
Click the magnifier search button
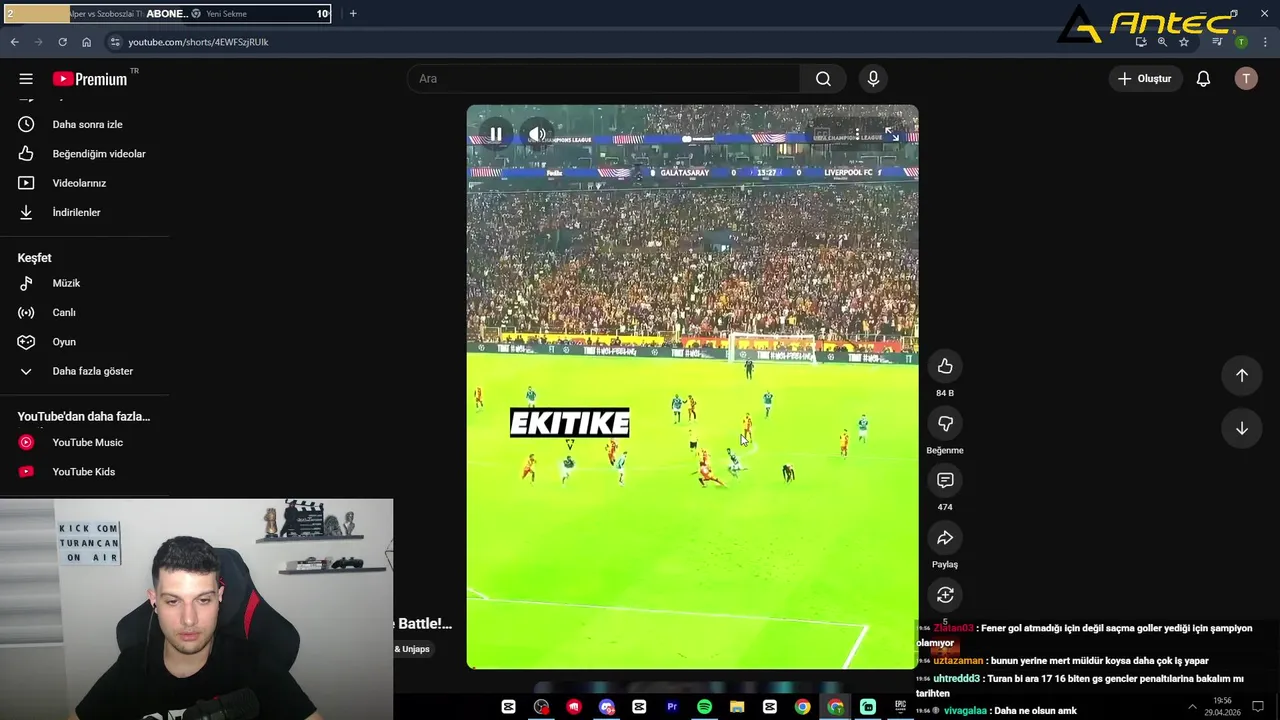[x=823, y=79]
